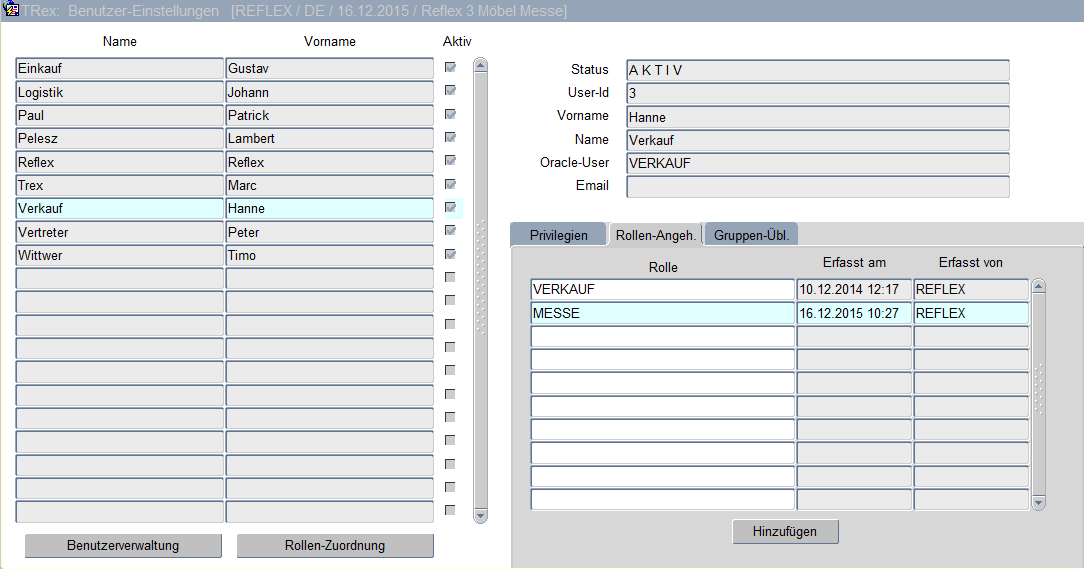This screenshot has width=1084, height=569.
Task: Click the application icon in title bar
Action: [12, 10]
